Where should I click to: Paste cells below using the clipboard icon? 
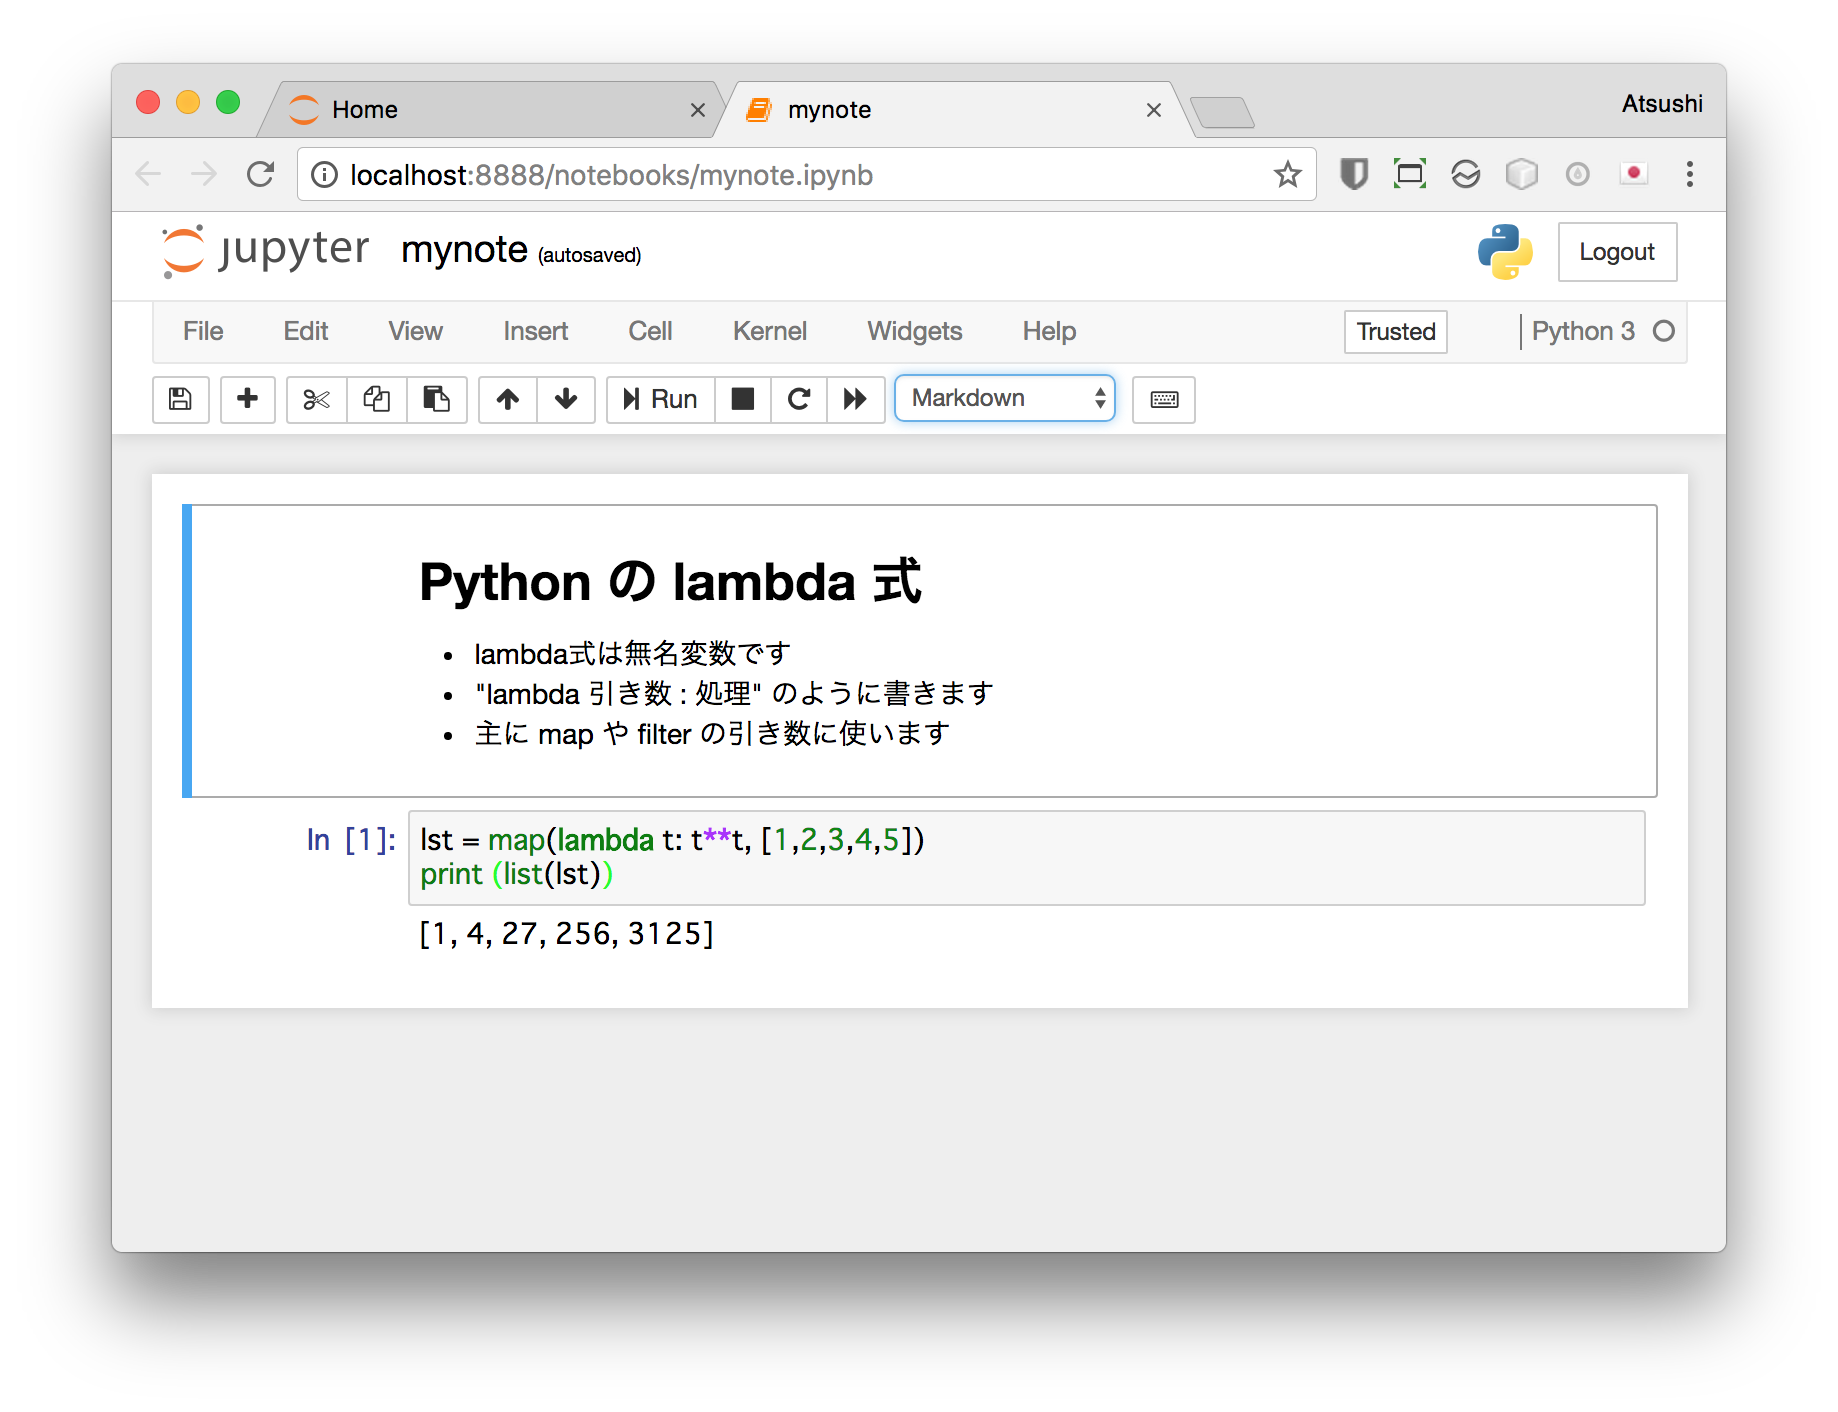(x=436, y=399)
